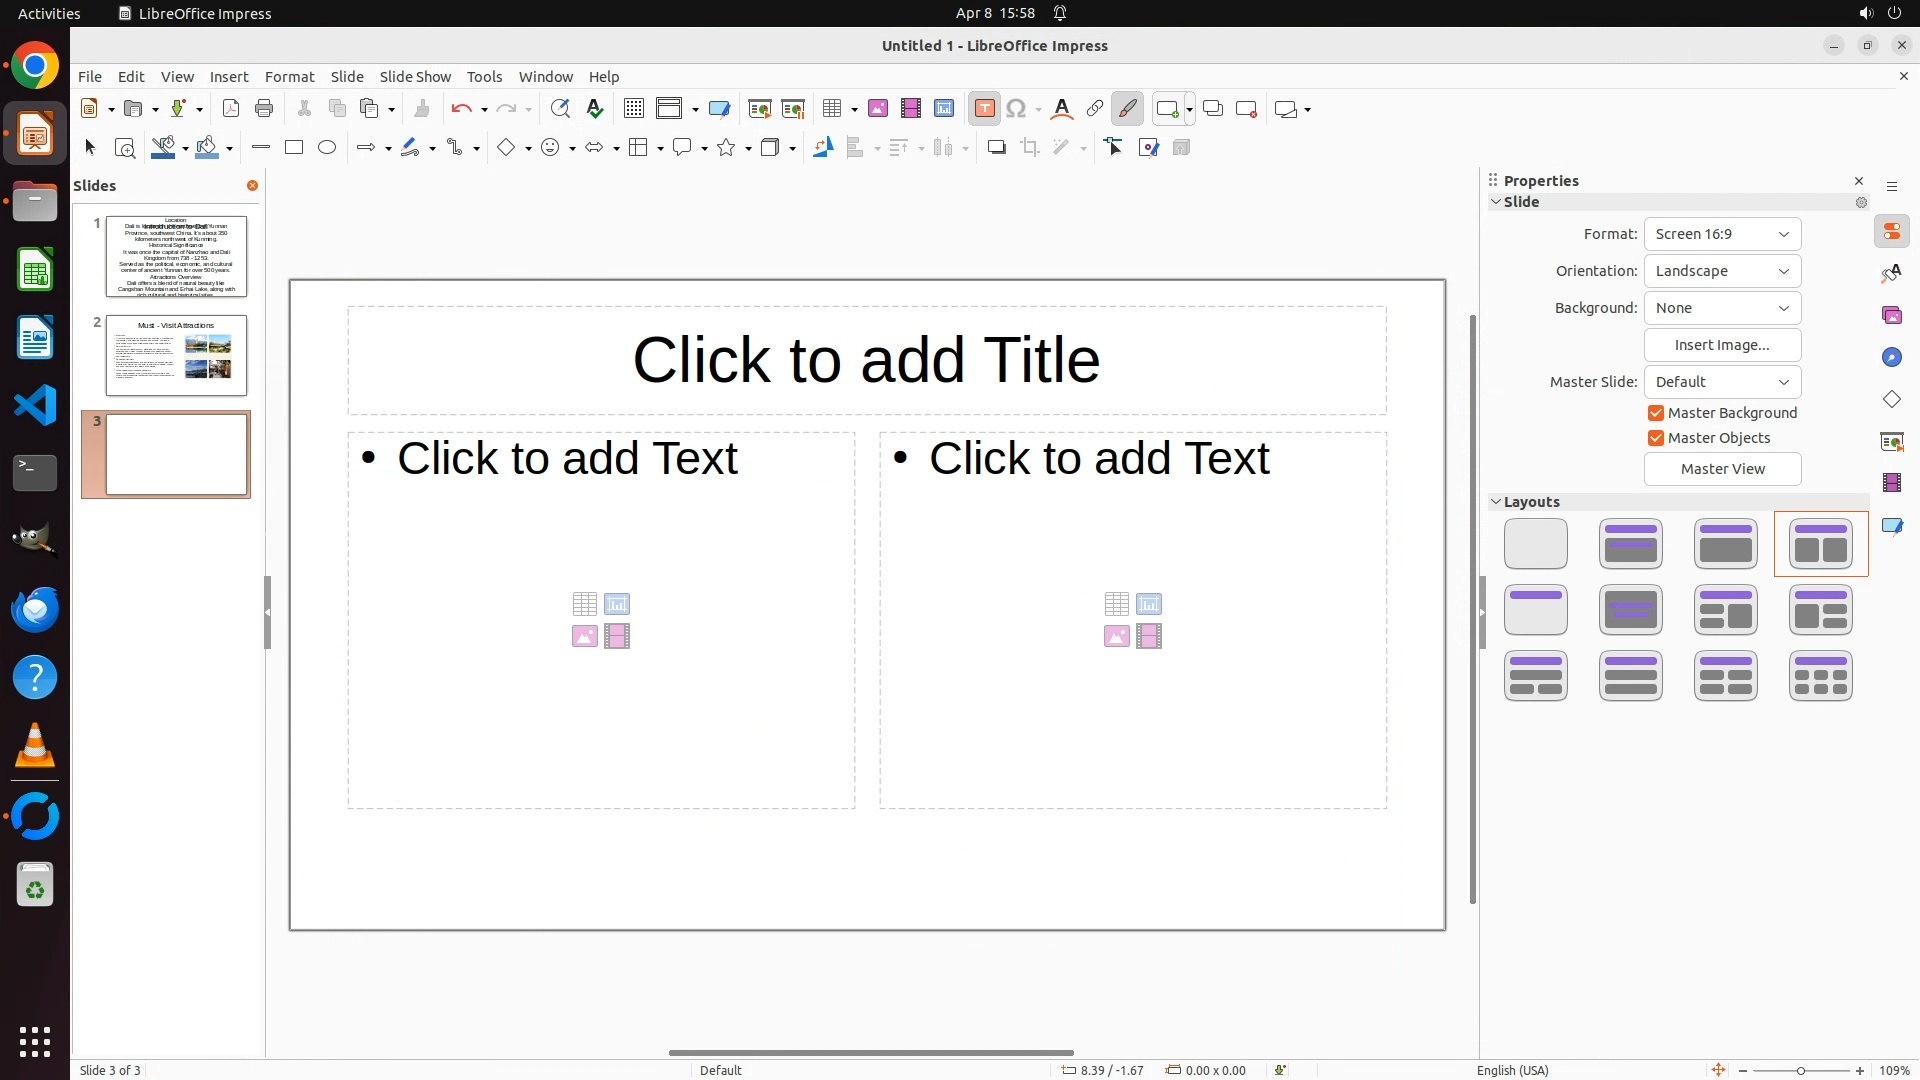Click the Insert Hyperlink icon
The width and height of the screenshot is (1920, 1080).
(x=1095, y=109)
